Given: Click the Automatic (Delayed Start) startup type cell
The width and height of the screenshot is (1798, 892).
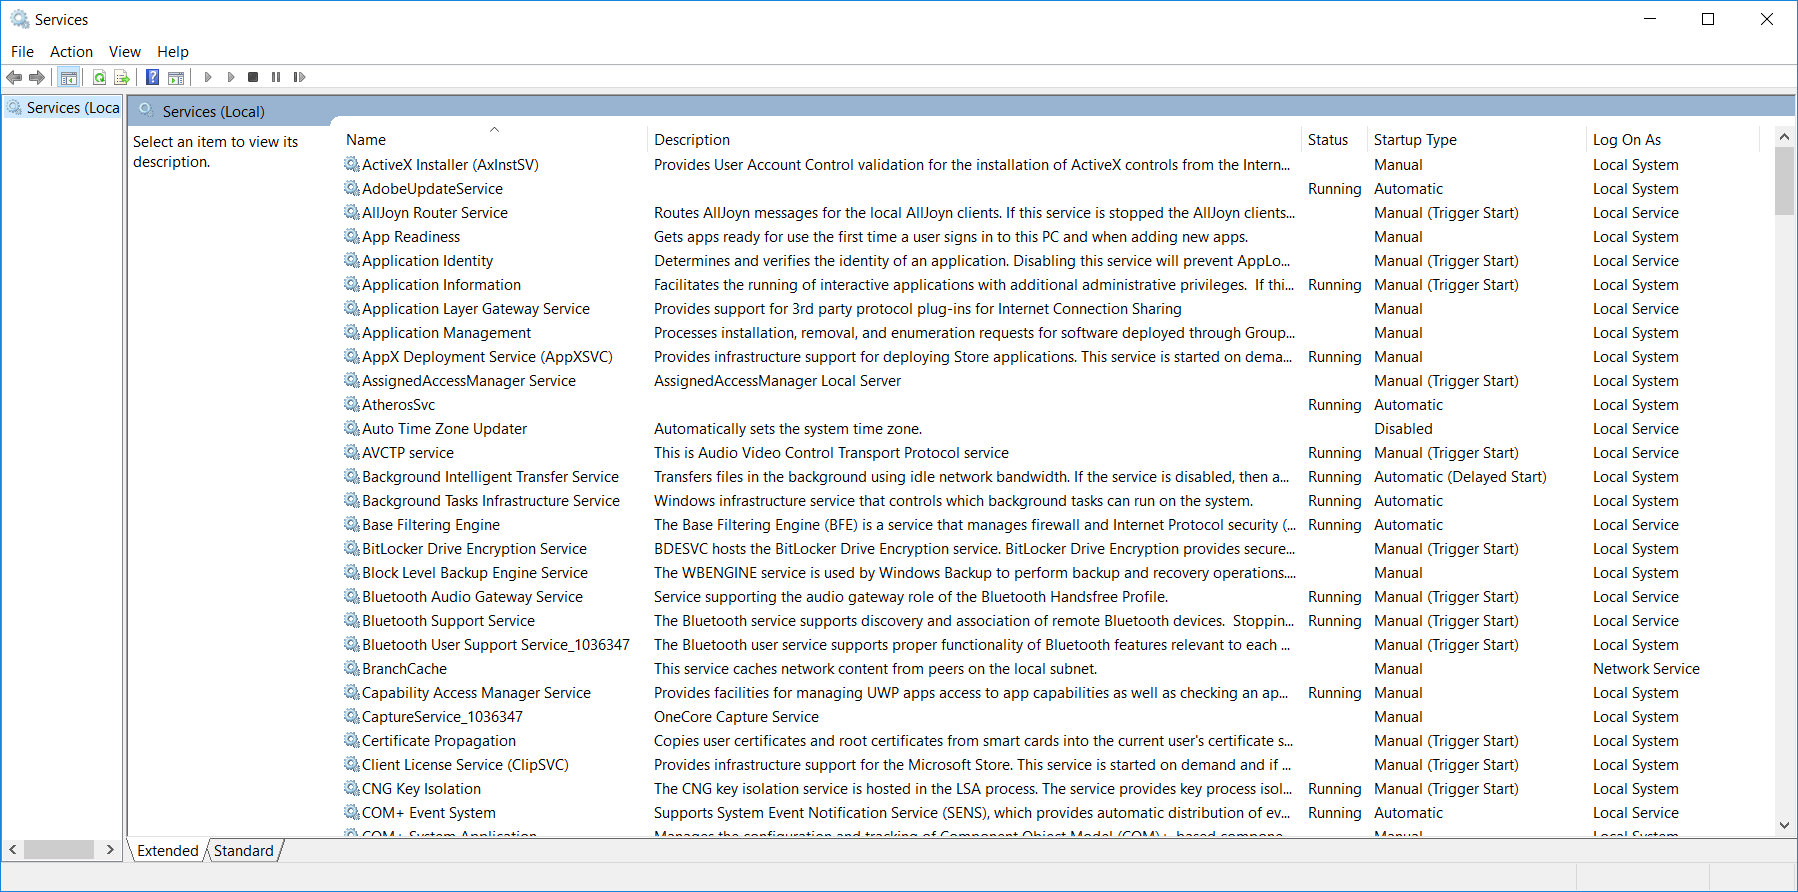Looking at the screenshot, I should pyautogui.click(x=1460, y=477).
